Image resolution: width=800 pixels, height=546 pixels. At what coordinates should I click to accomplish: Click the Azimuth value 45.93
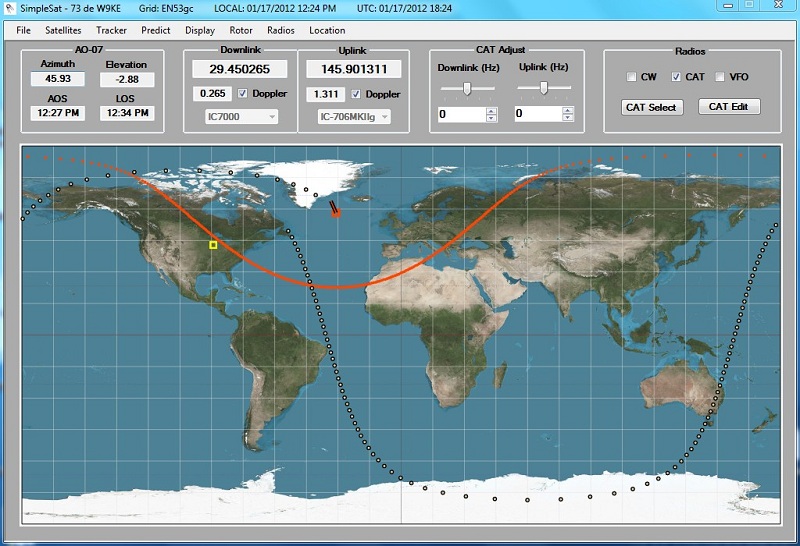click(x=58, y=79)
